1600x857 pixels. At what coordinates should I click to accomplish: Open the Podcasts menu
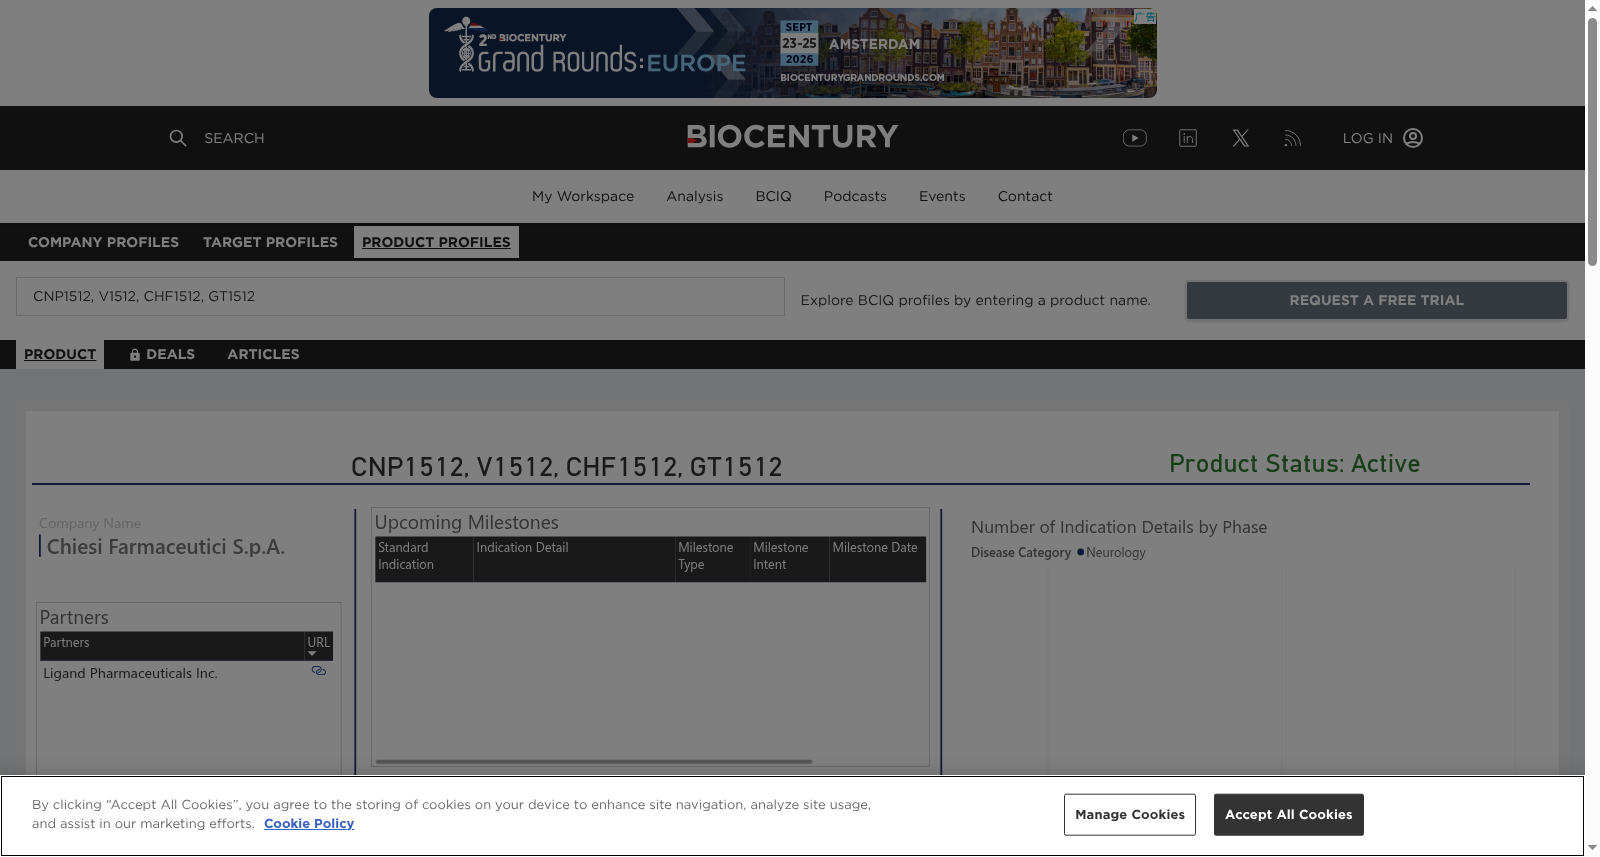[855, 196]
